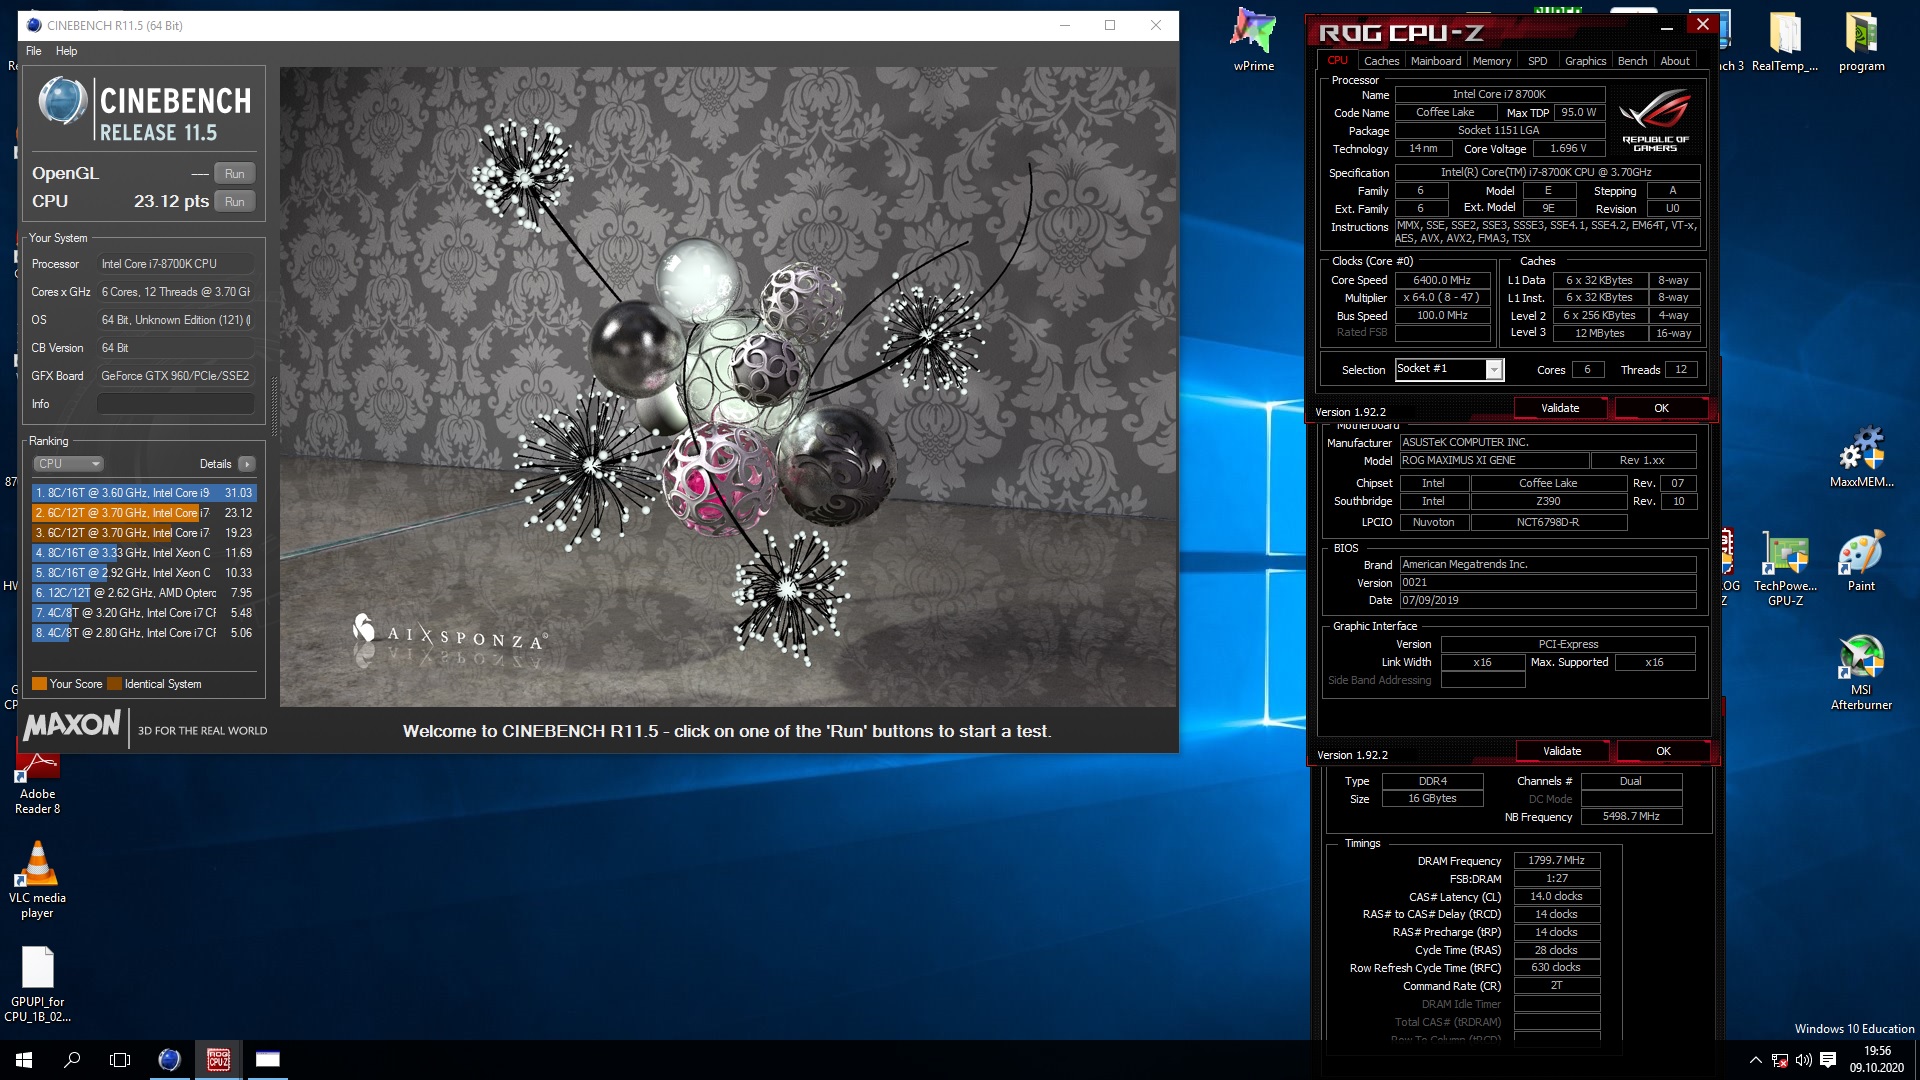
Task: Minimize the ROG CPU-Z window
Action: tap(1667, 29)
